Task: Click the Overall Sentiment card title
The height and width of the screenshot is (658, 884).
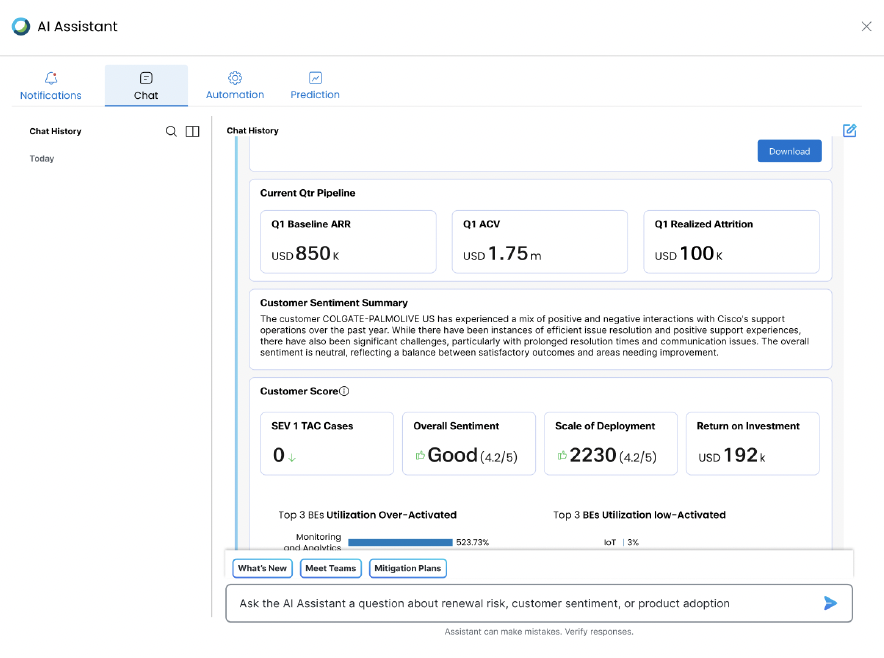Action: (456, 426)
